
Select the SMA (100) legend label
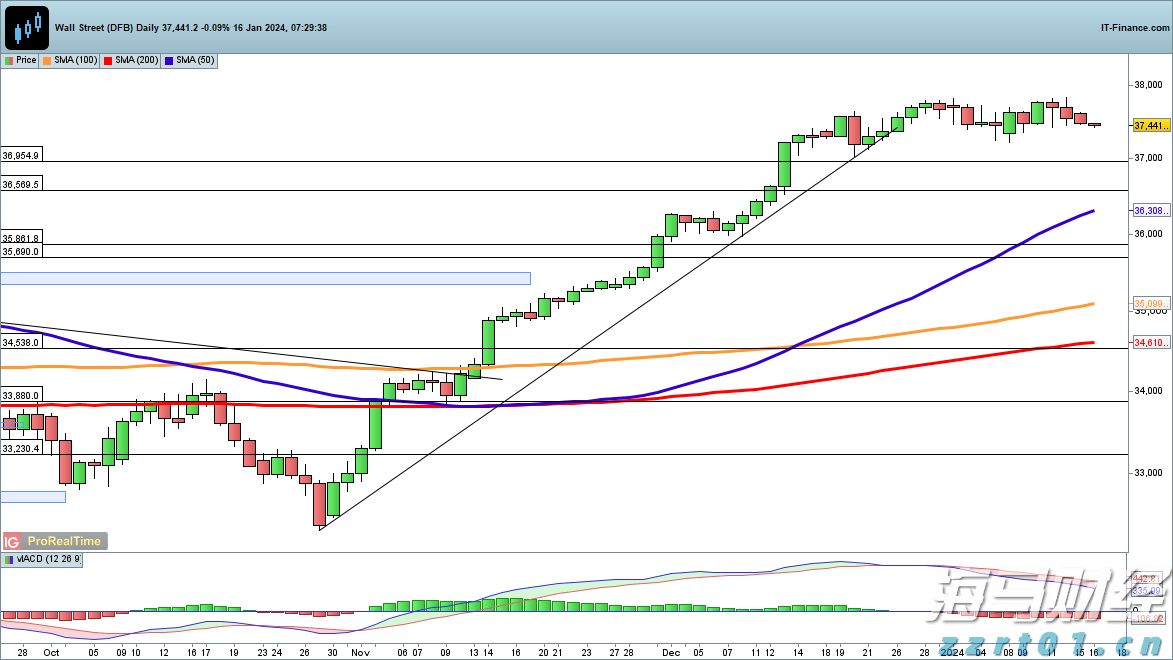pyautogui.click(x=75, y=61)
